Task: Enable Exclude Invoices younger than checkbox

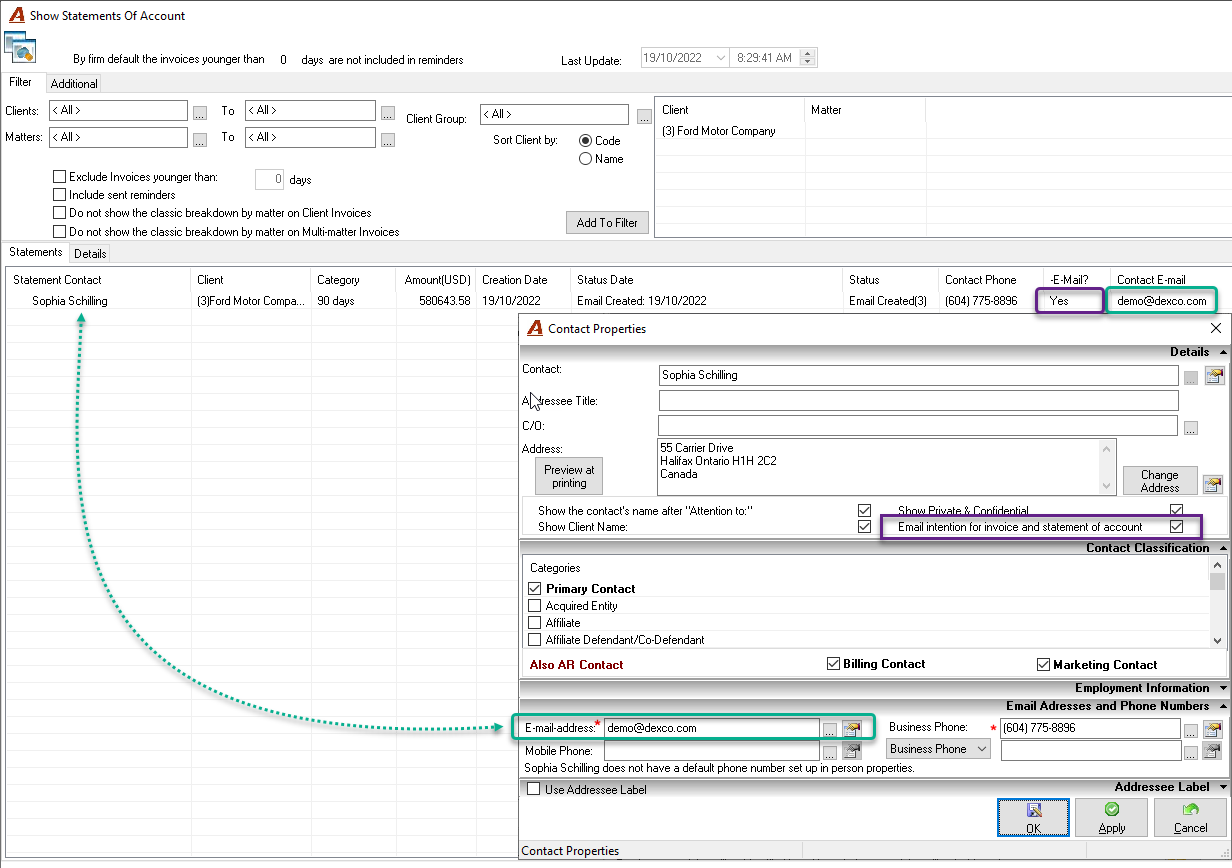Action: (60, 177)
